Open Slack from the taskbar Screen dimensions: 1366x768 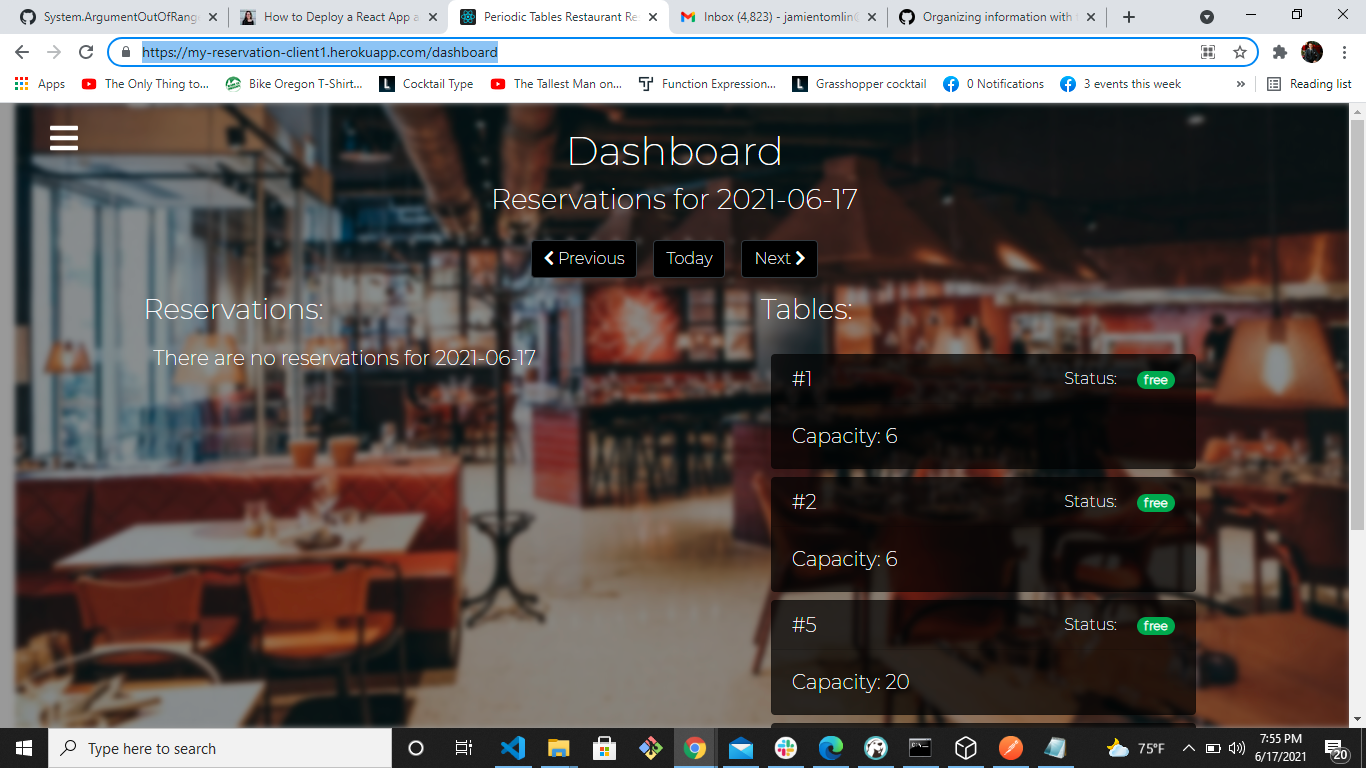(786, 748)
